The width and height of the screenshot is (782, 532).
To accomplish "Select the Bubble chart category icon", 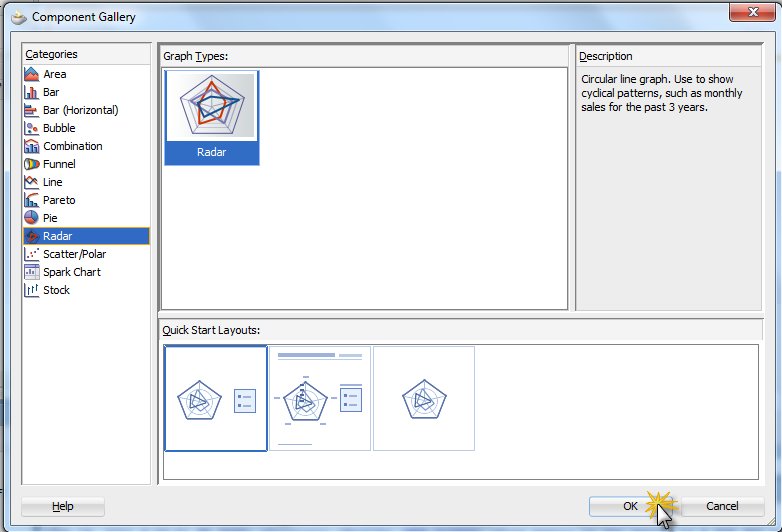I will pos(32,128).
